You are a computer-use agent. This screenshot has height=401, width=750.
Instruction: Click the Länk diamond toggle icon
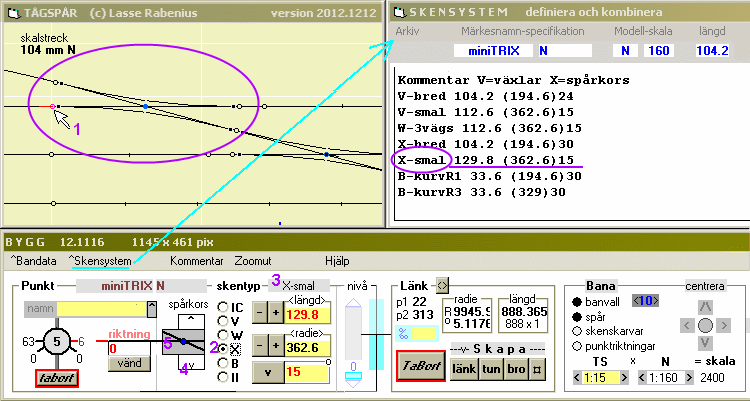pyautogui.click(x=443, y=287)
